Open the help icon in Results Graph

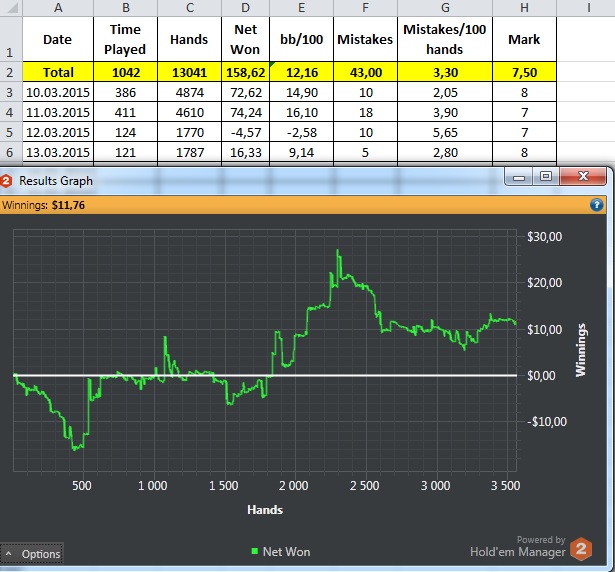[x=596, y=205]
